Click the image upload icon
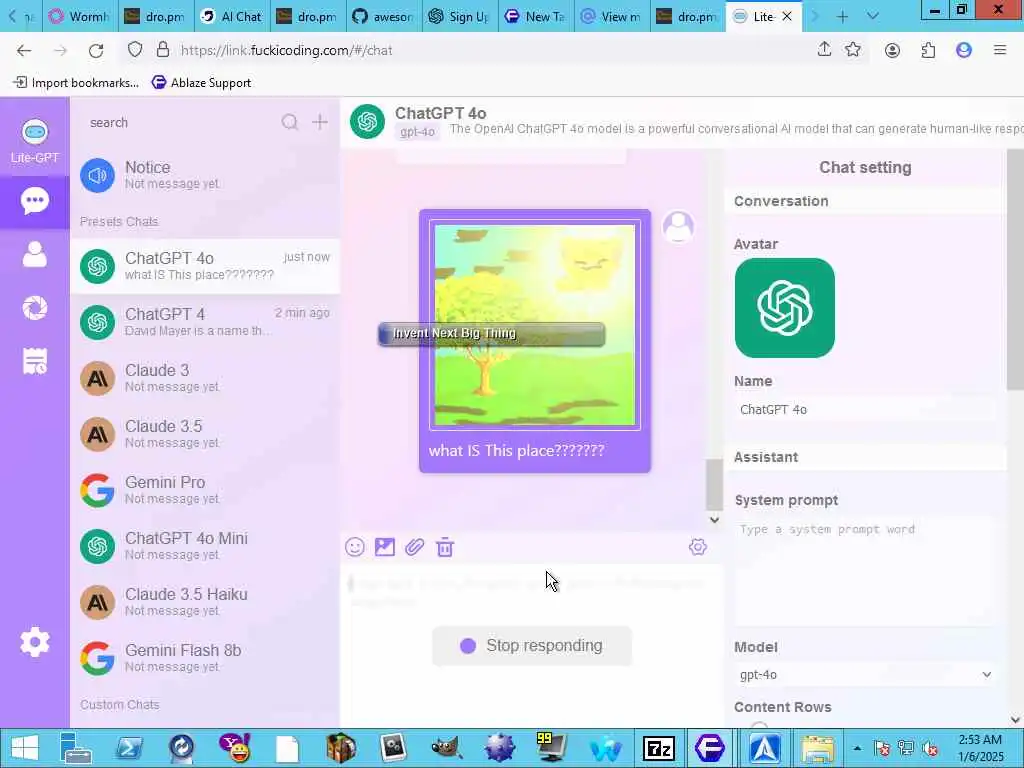Viewport: 1024px width, 768px height. pyautogui.click(x=385, y=547)
